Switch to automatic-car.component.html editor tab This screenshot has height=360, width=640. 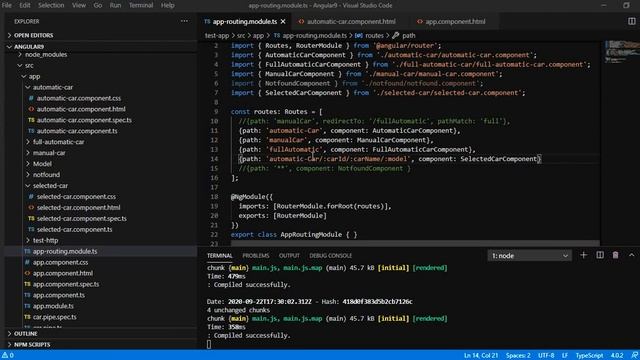tap(351, 22)
